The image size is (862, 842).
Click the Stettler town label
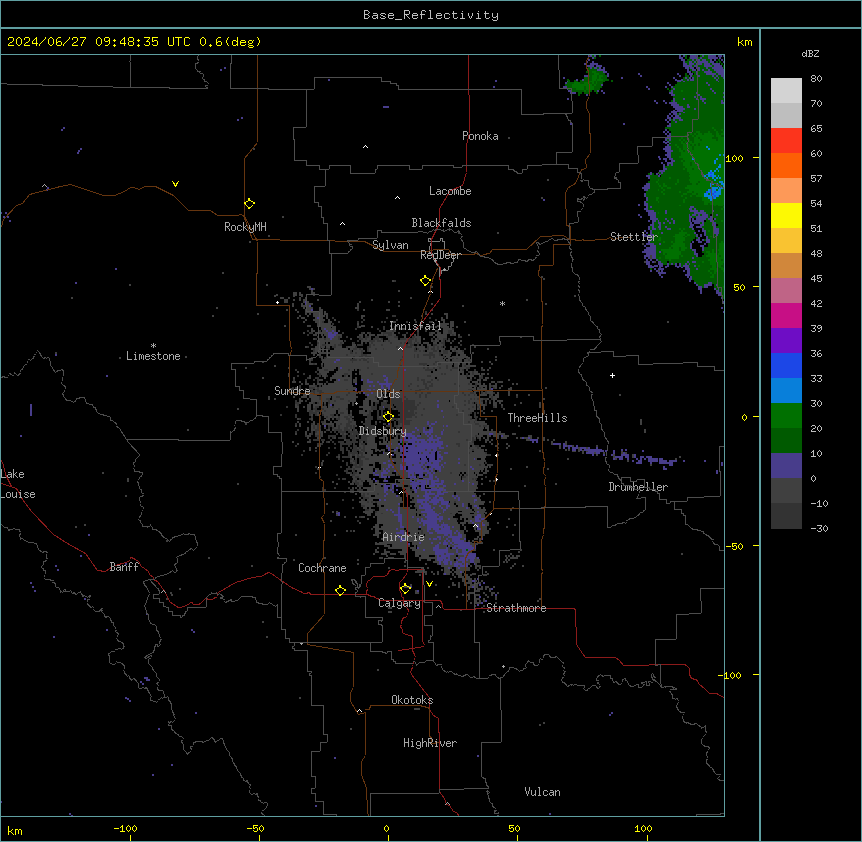(x=633, y=237)
